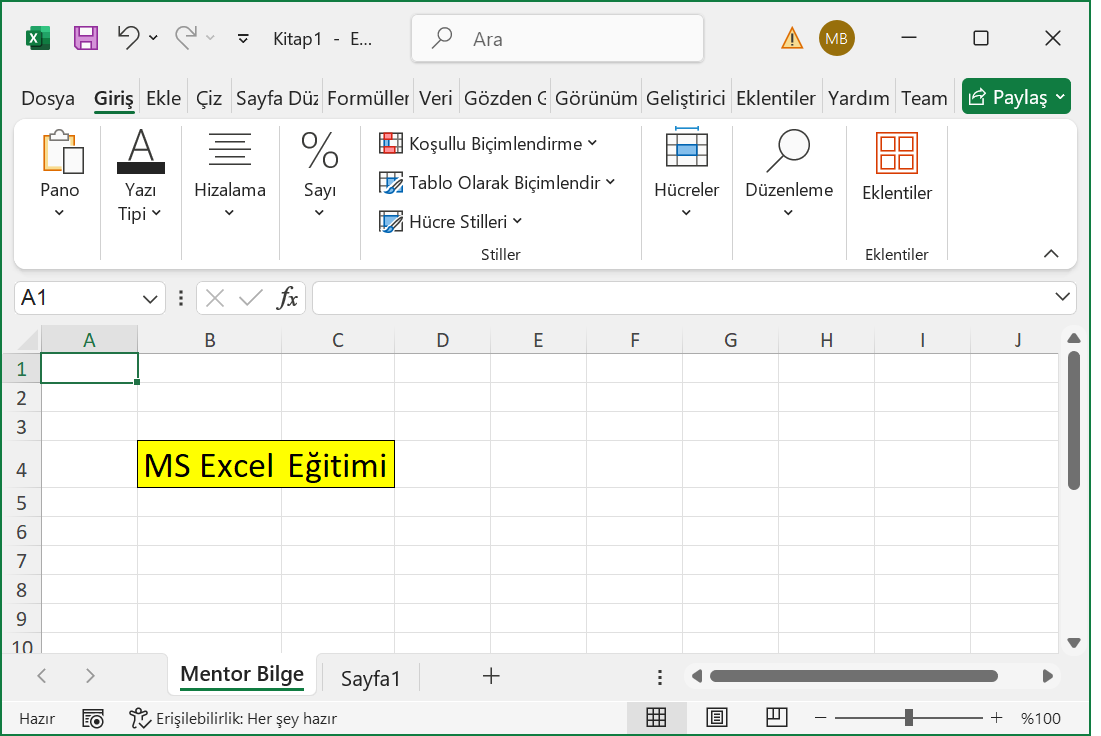Select column G header
1101x736 pixels.
pyautogui.click(x=730, y=341)
